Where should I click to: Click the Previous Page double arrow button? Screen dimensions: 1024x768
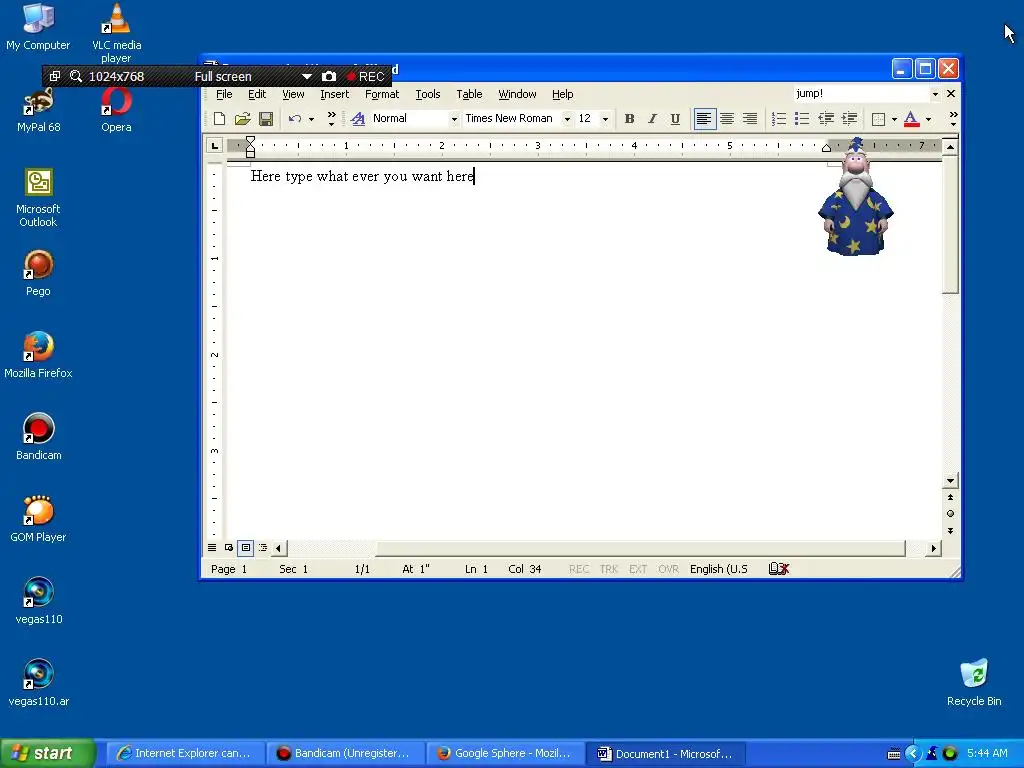point(950,498)
